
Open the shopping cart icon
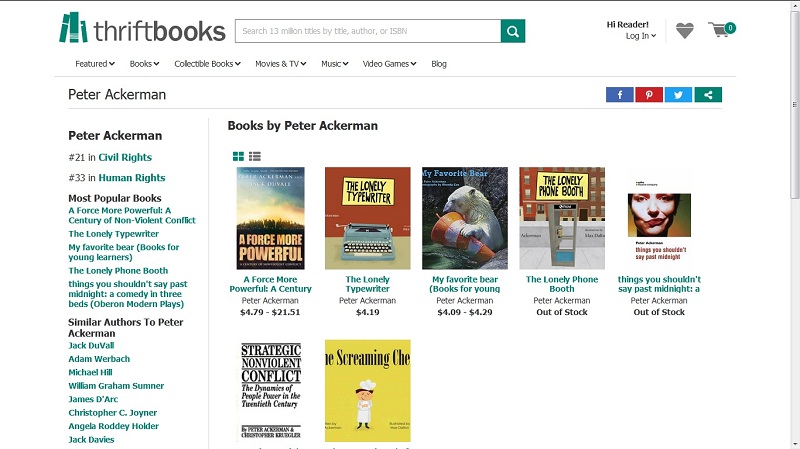pos(721,30)
